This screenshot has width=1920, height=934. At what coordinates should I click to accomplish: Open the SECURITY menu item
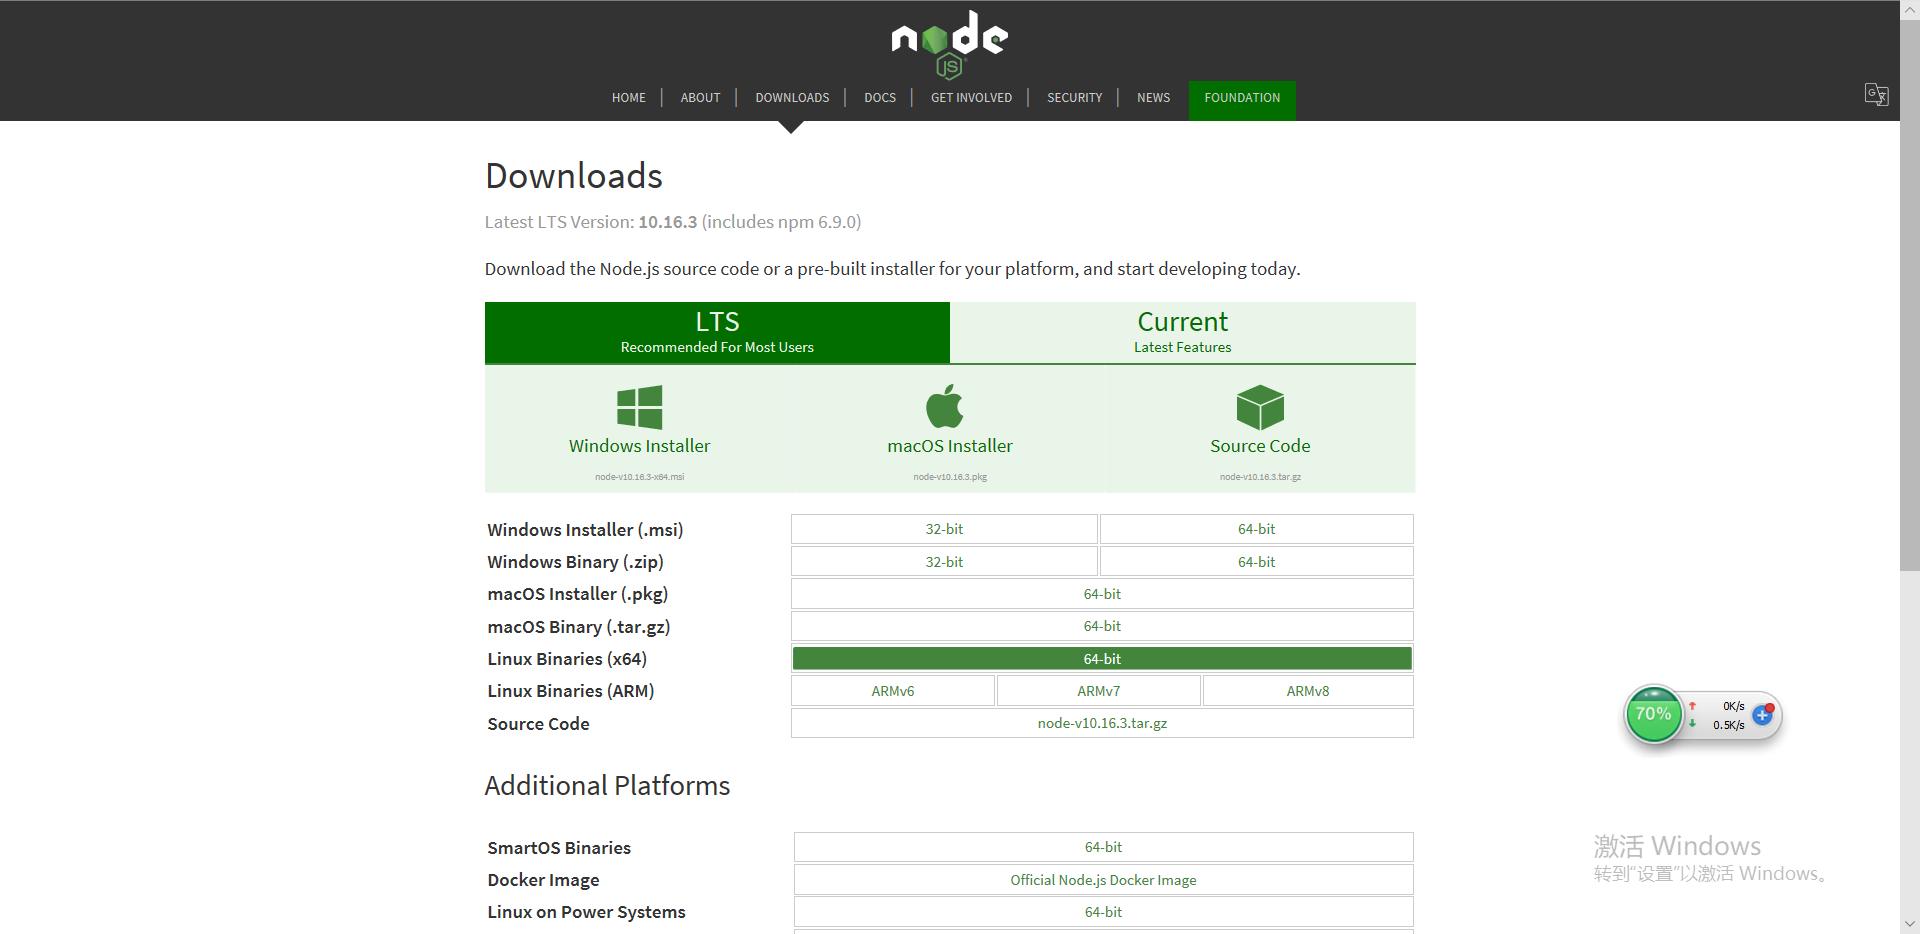[x=1074, y=98]
